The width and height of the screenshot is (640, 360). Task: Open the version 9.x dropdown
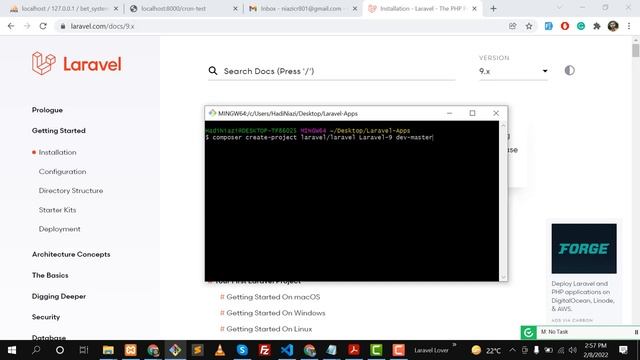[513, 71]
